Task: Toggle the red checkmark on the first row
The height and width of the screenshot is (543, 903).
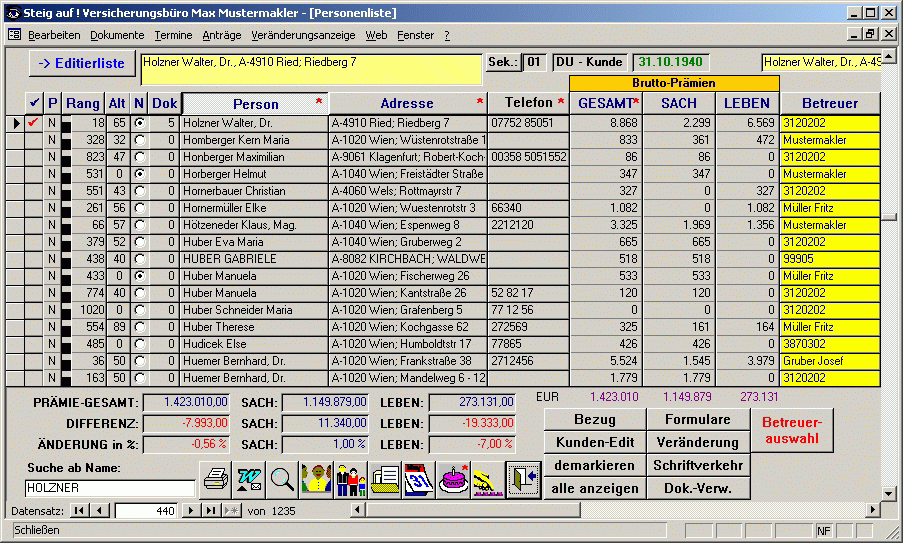Action: coord(34,123)
